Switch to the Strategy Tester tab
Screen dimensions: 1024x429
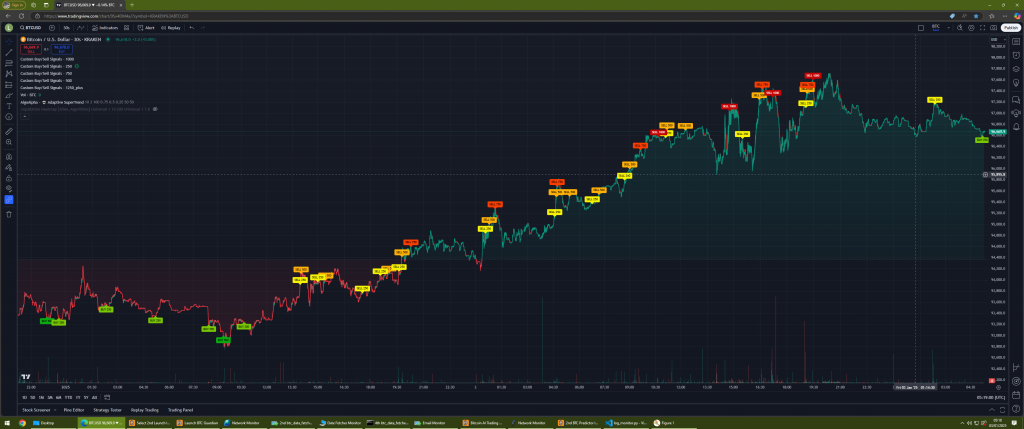pyautogui.click(x=107, y=410)
